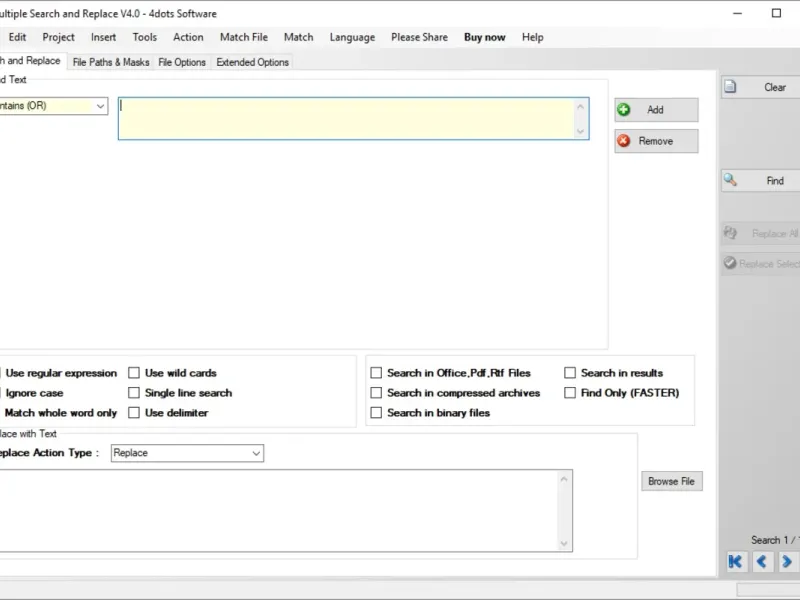The height and width of the screenshot is (600, 800).
Task: Toggle Single line search checkbox
Action: [134, 393]
